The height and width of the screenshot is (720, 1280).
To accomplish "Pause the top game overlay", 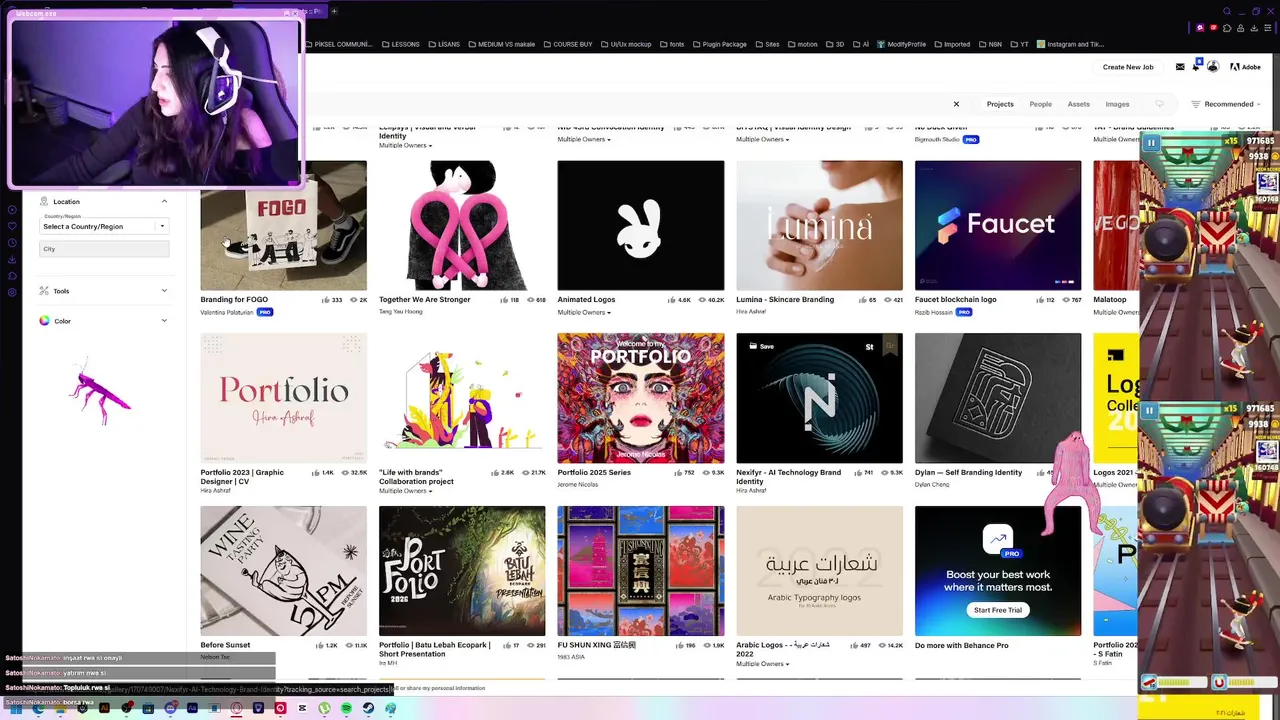I will (1151, 143).
